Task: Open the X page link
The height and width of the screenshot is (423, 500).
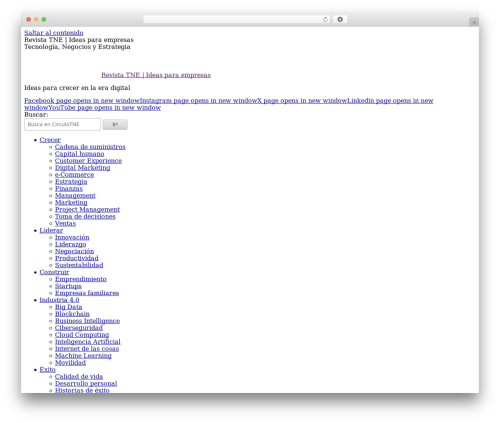Action: 302,101
